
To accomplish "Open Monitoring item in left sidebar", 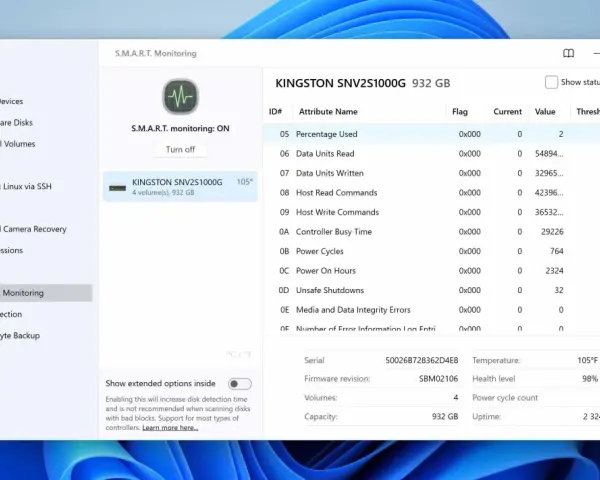I will pyautogui.click(x=46, y=293).
